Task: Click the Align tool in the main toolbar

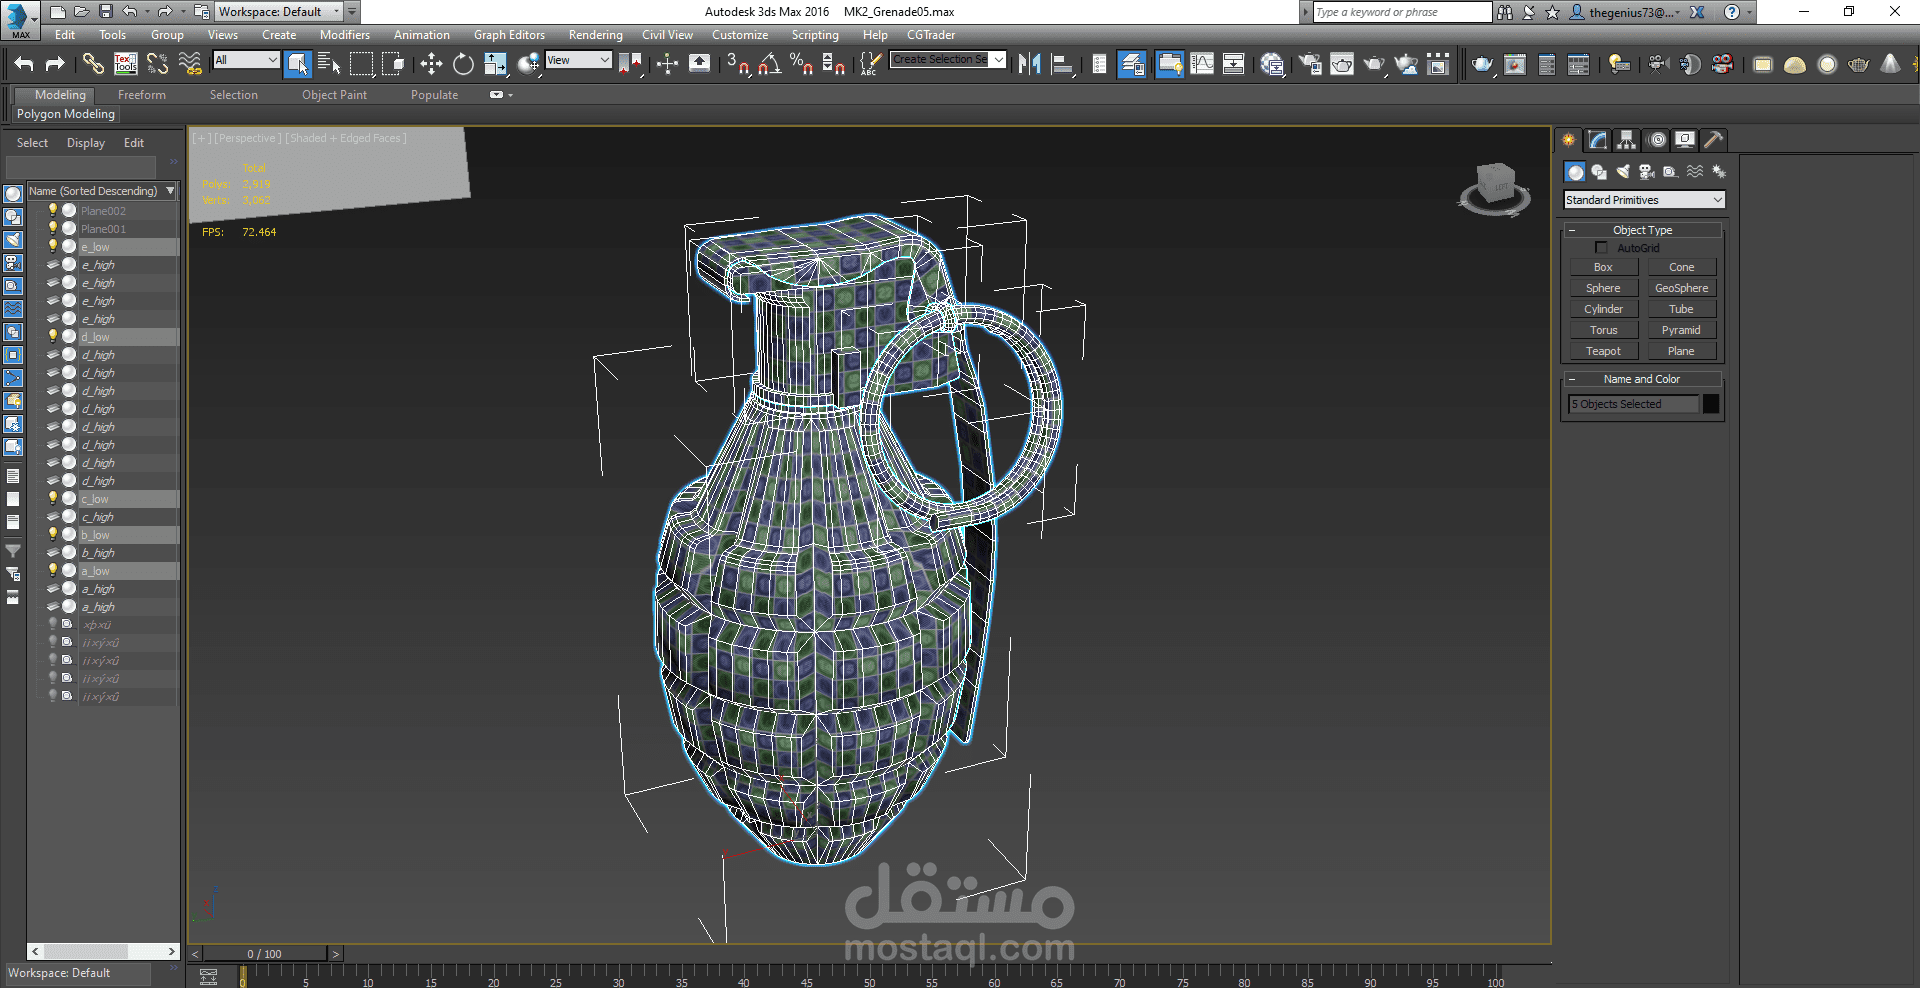Action: pyautogui.click(x=1062, y=64)
